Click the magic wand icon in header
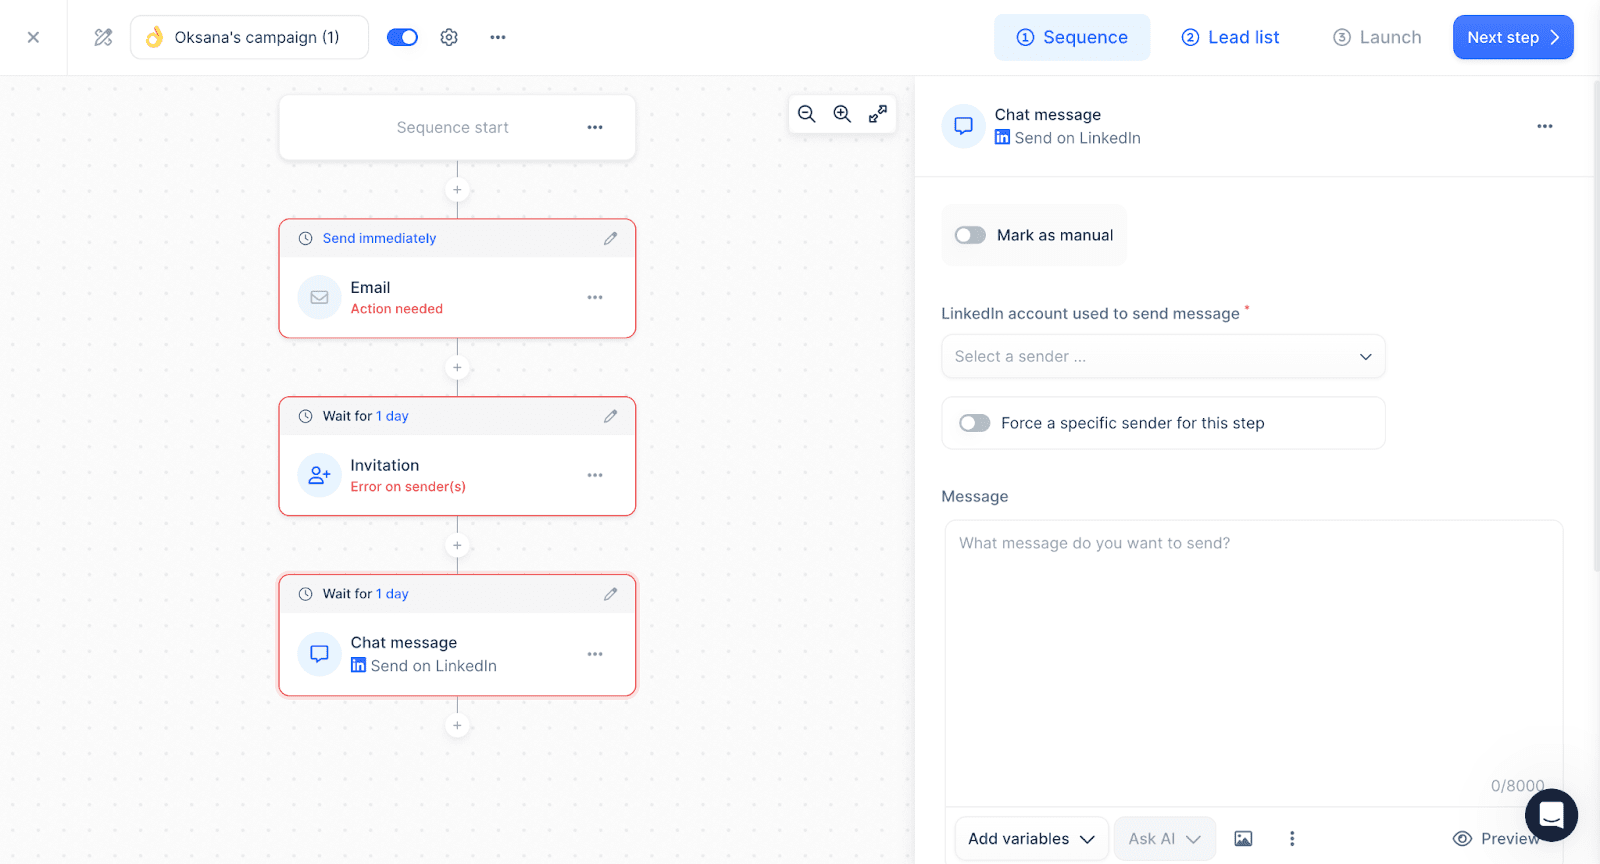 [103, 37]
